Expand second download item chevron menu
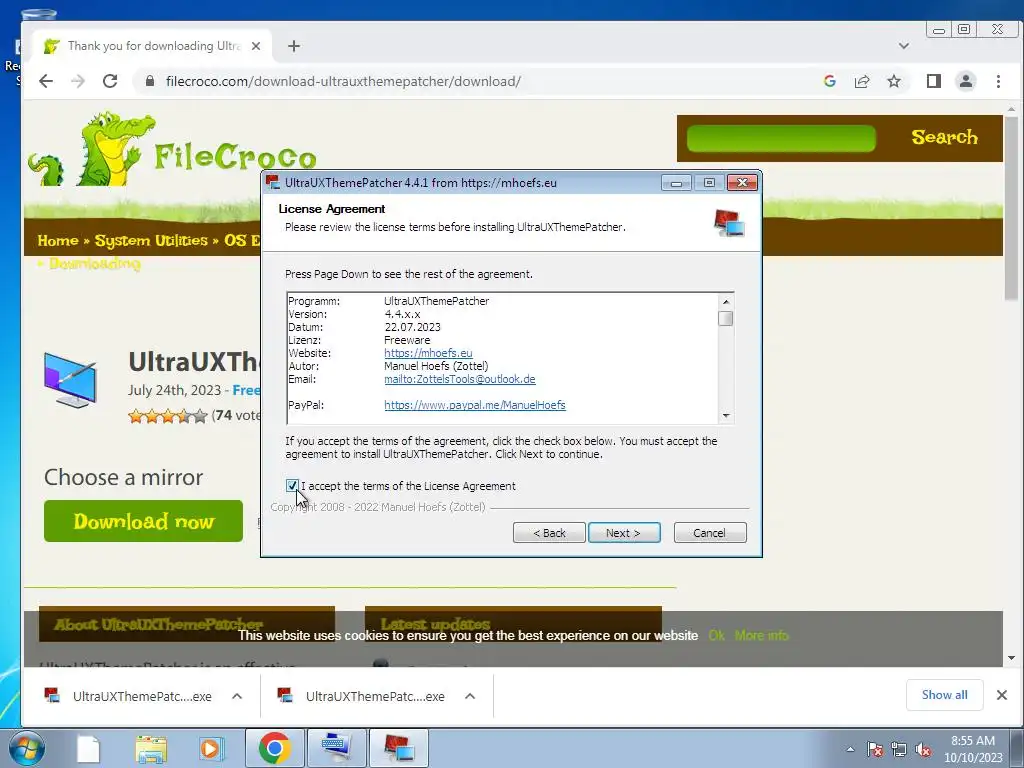This screenshot has height=768, width=1024. point(470,696)
